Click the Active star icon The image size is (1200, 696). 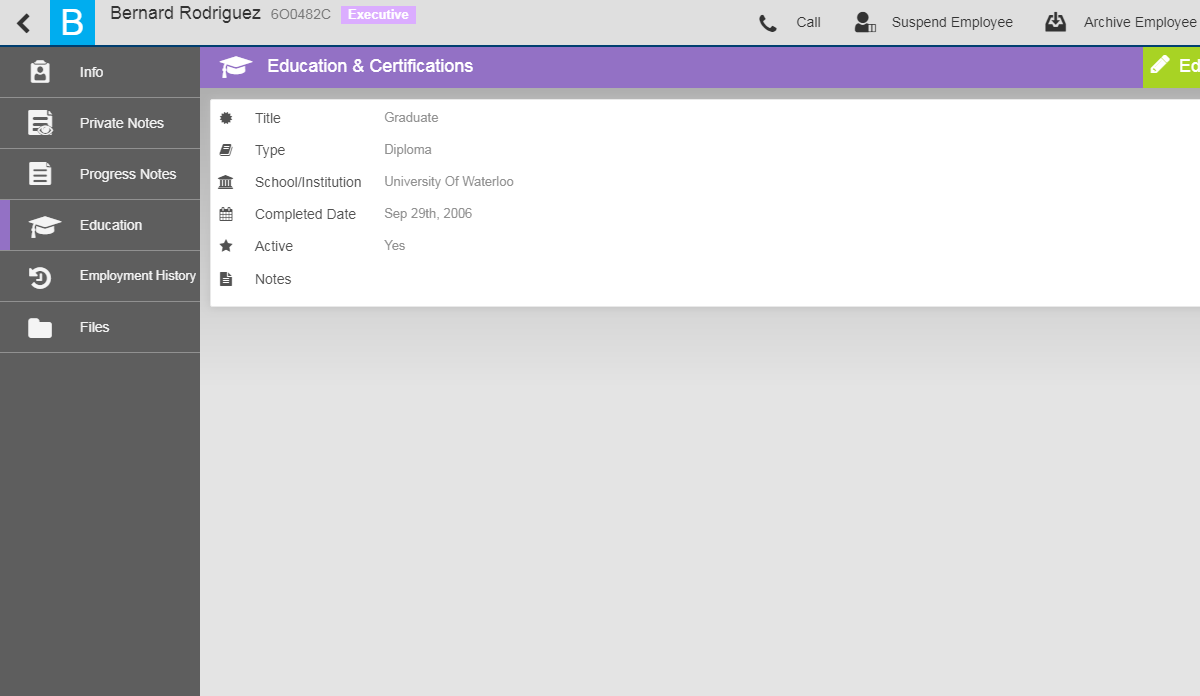226,246
